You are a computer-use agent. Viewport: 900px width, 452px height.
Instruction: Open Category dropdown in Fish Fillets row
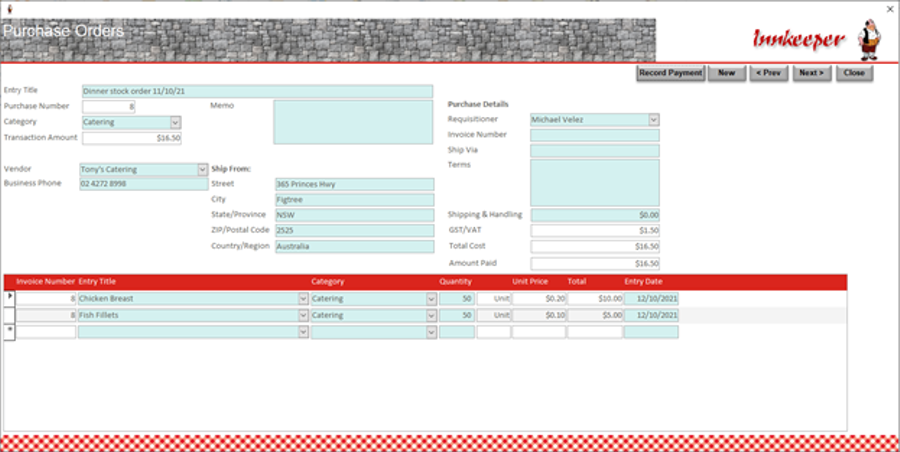[432, 315]
